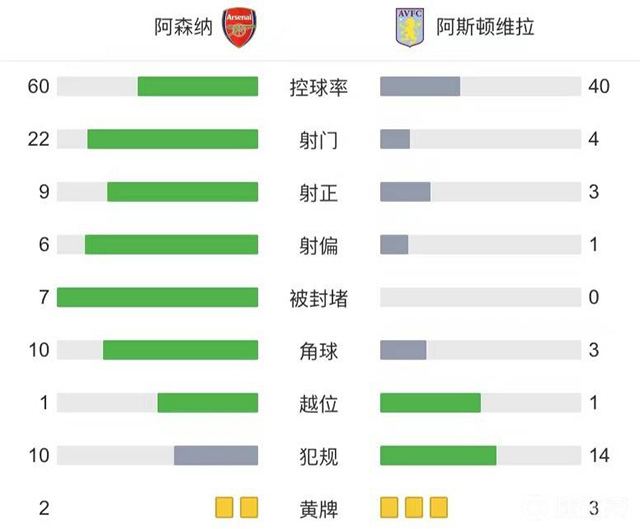Click the 被封堵 stat label
Viewport: 640px width, 529px height.
[x=319, y=297]
